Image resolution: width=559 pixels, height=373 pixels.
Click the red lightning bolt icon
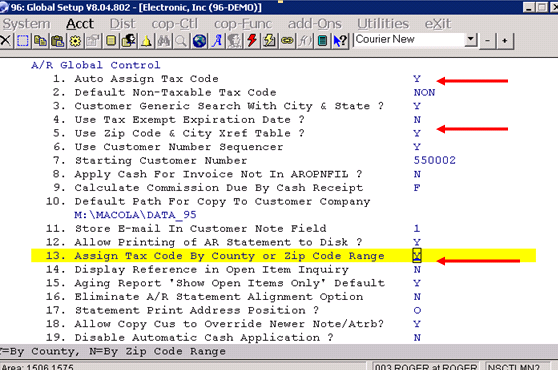point(252,41)
